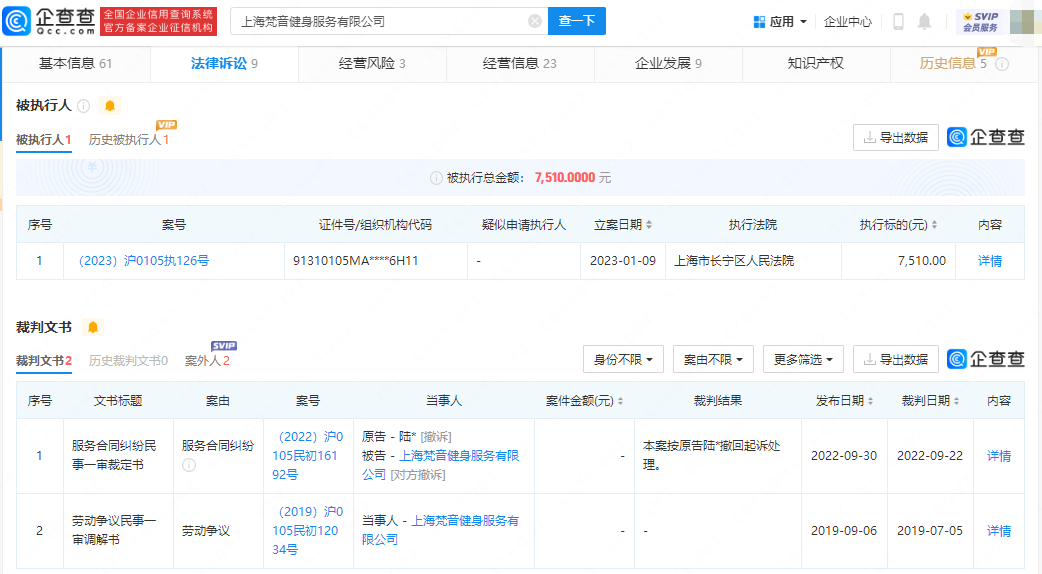Open case (2019)沪0105民初12034号 link
Screen dimensions: 1042x574
pos(308,531)
